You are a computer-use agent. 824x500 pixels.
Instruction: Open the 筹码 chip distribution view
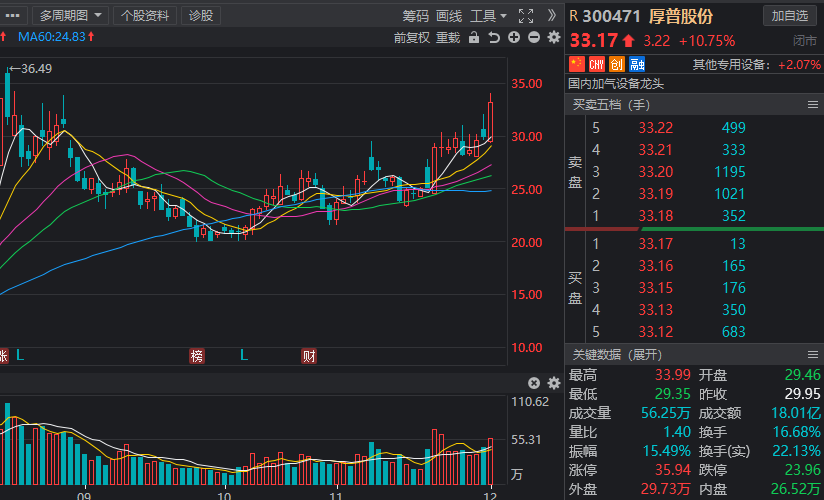click(x=415, y=15)
